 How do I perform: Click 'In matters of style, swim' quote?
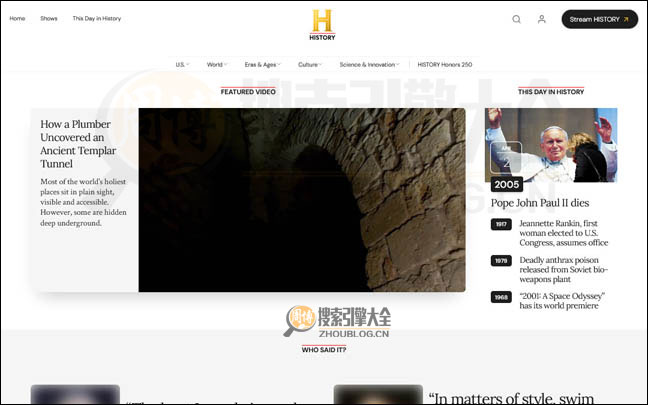coord(511,398)
